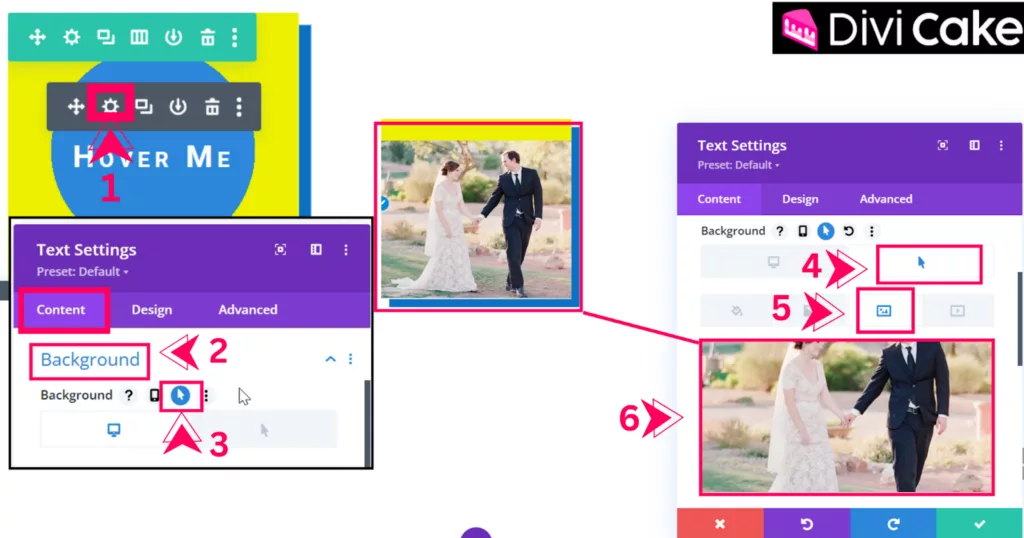Viewport: 1024px width, 538px height.
Task: Snap the left Text Settings panel to sidebar
Action: point(316,249)
